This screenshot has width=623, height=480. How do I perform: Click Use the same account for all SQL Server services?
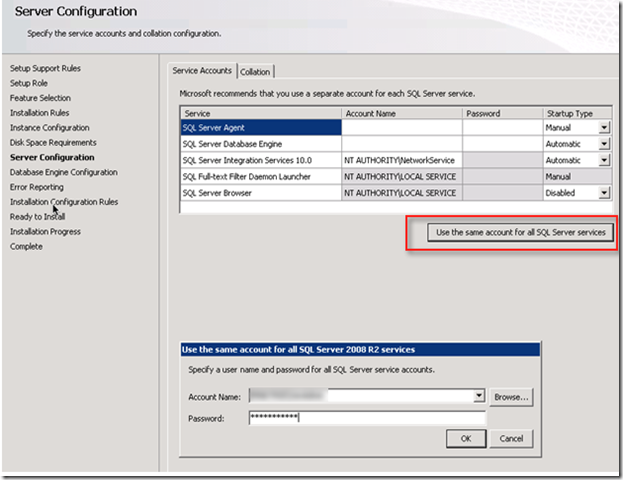[x=520, y=232]
